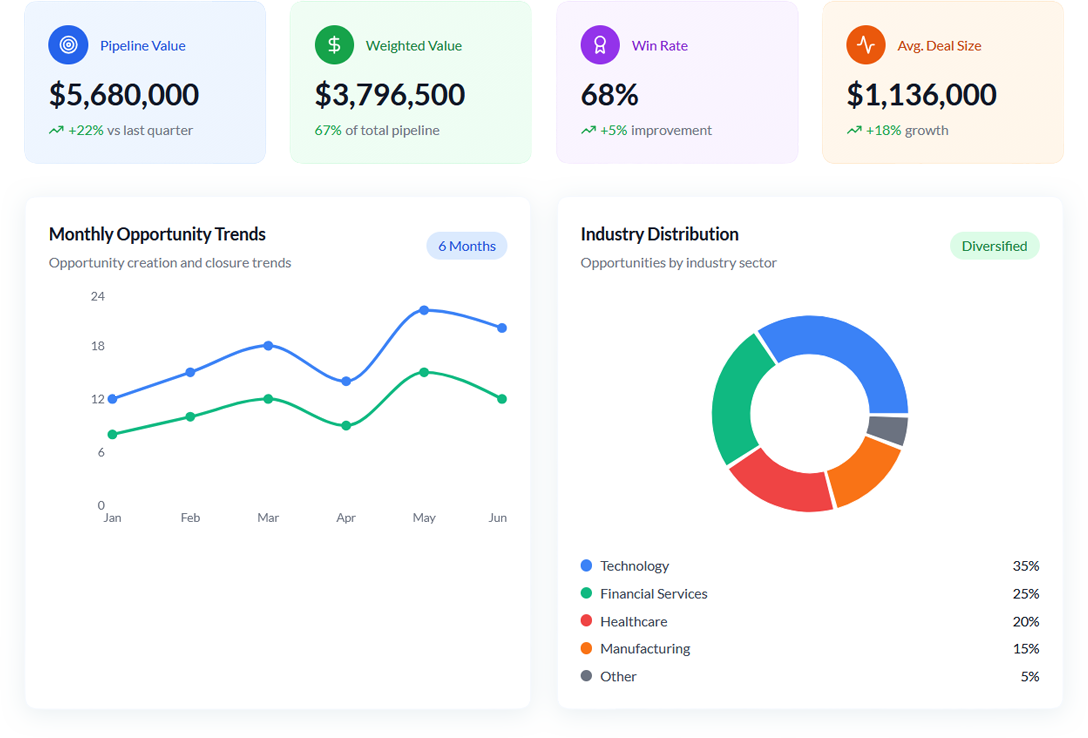Click the 18 y-axis label

click(98, 345)
